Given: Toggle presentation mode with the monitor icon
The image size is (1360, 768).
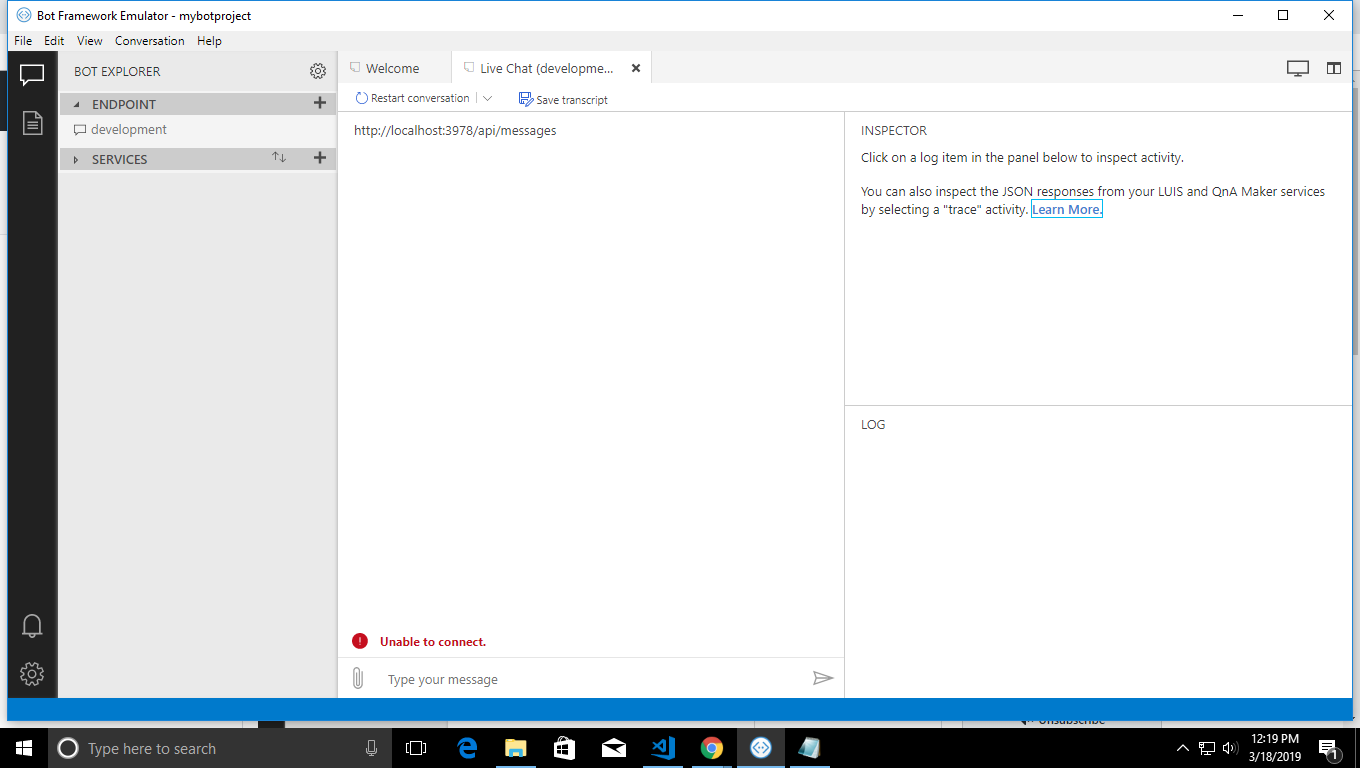Looking at the screenshot, I should pos(1298,67).
